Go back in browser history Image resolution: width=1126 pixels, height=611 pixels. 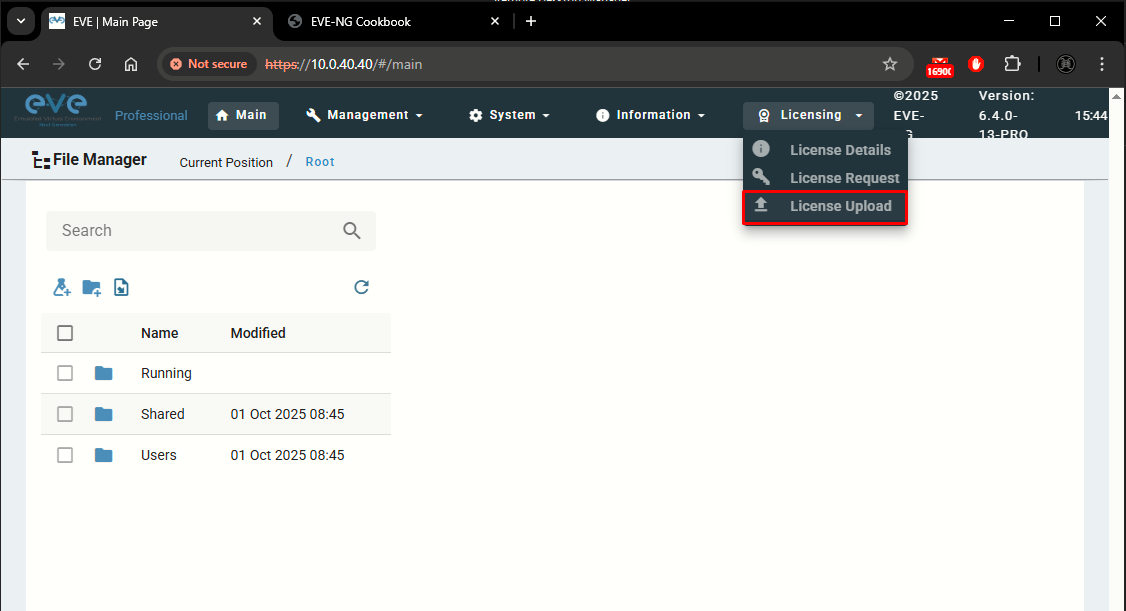[23, 64]
